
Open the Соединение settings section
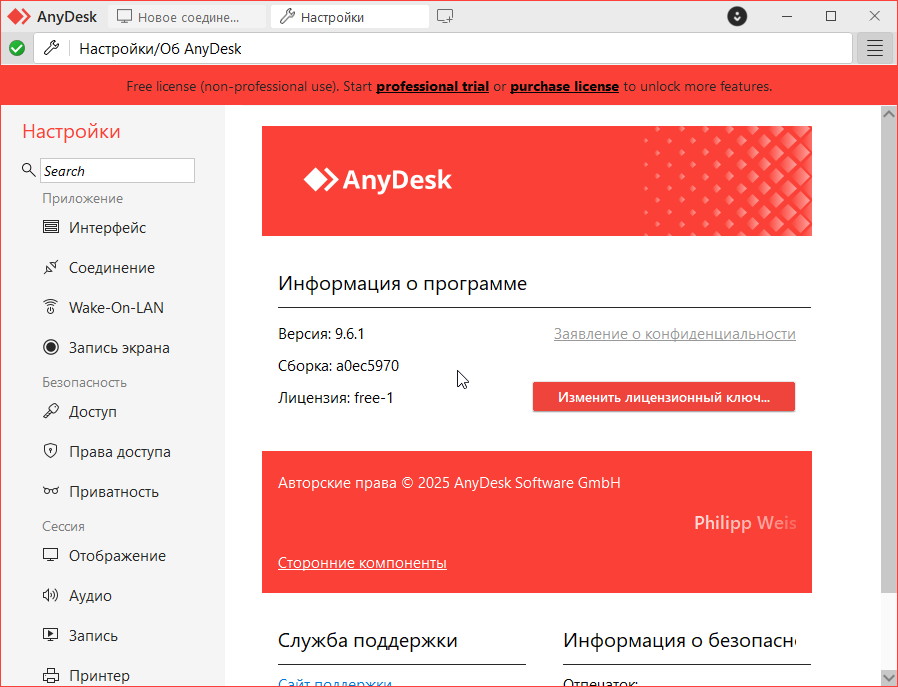coord(111,268)
